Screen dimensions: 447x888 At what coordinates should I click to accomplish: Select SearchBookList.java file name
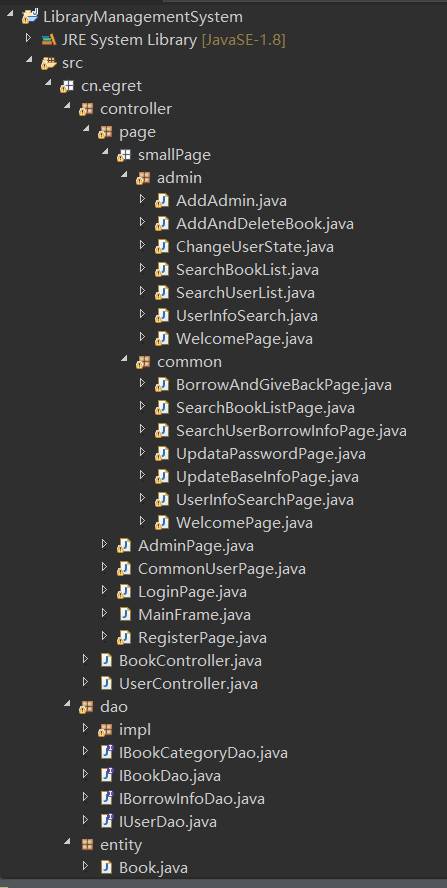point(247,270)
